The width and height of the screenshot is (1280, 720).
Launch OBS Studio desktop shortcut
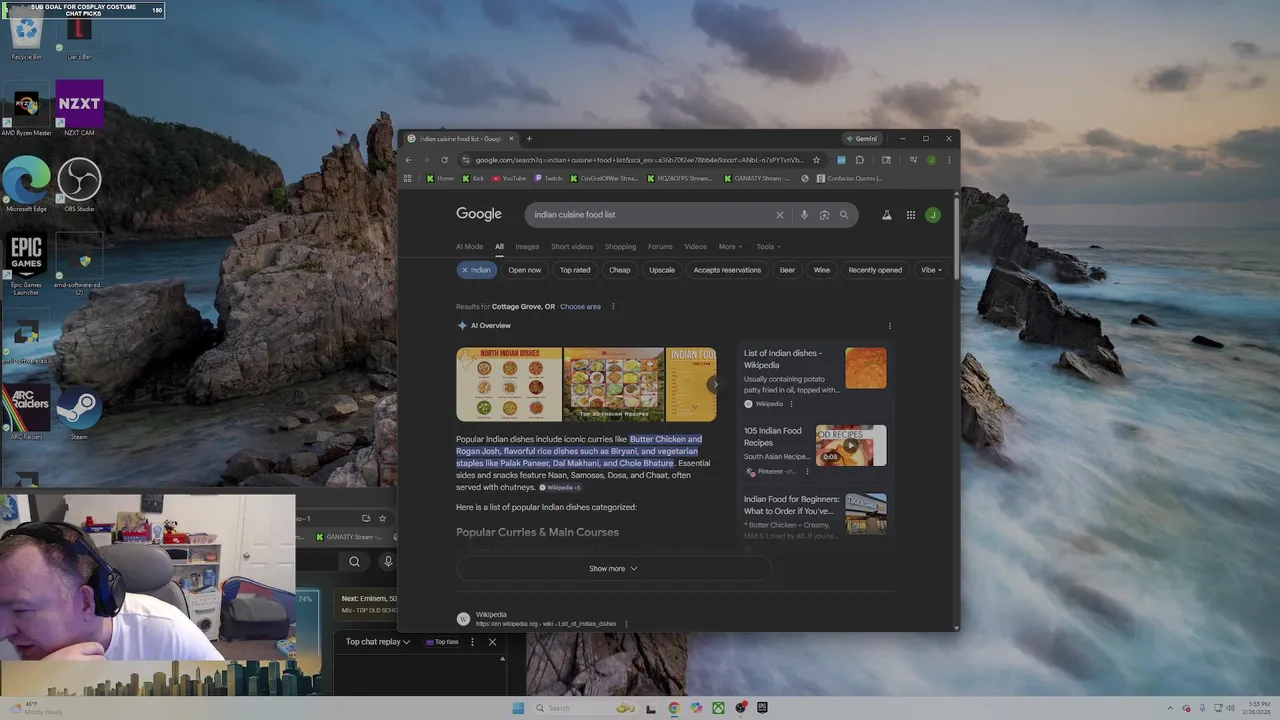(x=79, y=185)
